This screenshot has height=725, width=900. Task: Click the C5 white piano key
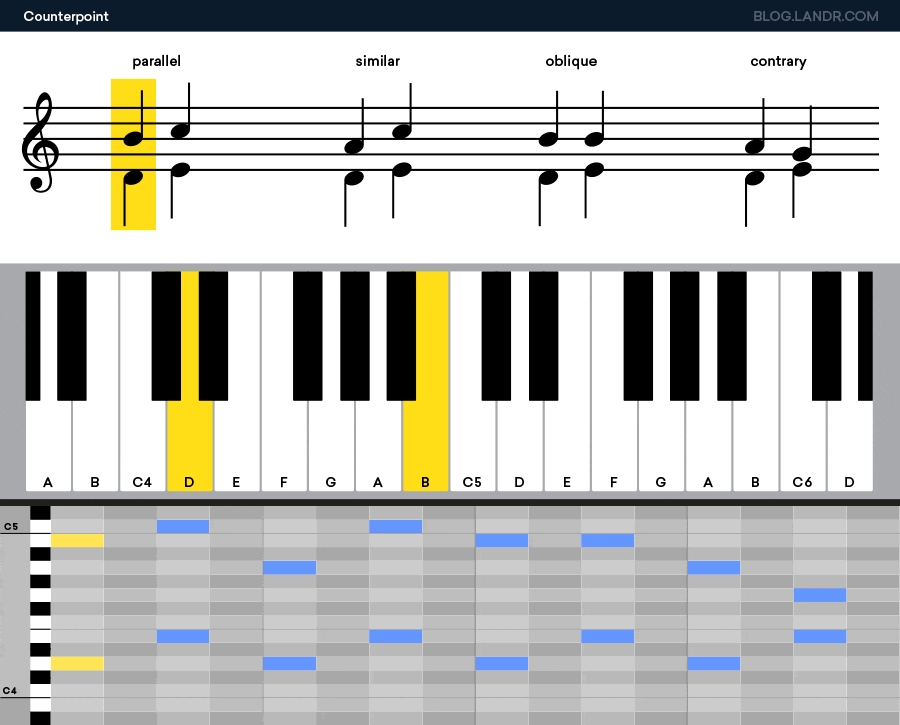coord(472,445)
